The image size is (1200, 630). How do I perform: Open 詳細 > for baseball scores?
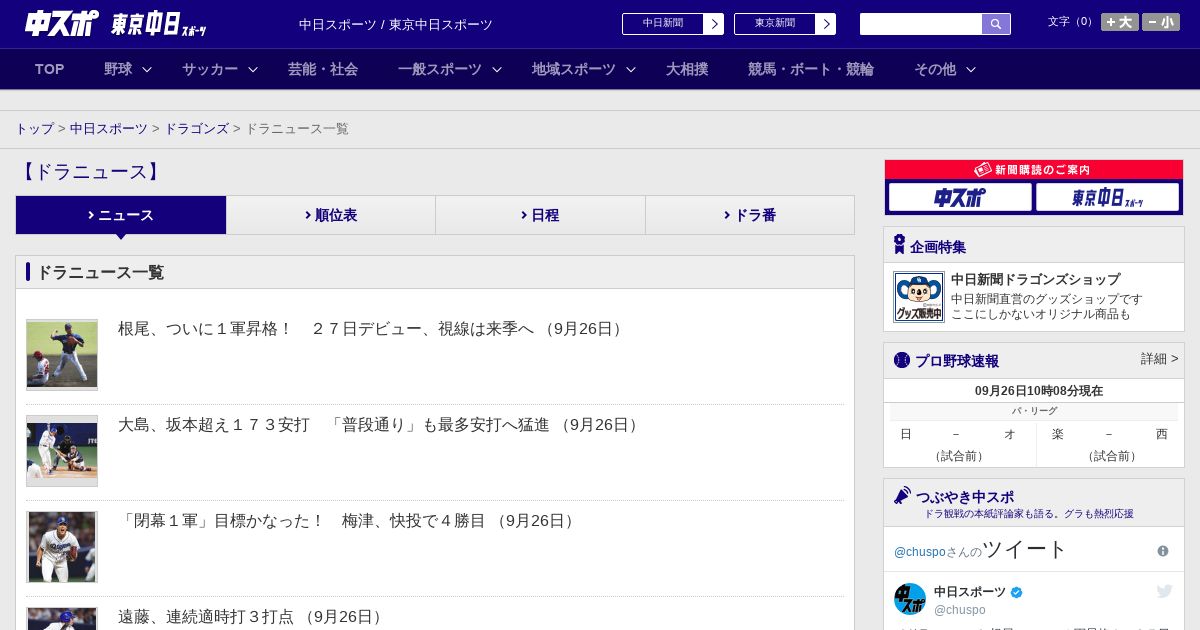tap(1159, 359)
